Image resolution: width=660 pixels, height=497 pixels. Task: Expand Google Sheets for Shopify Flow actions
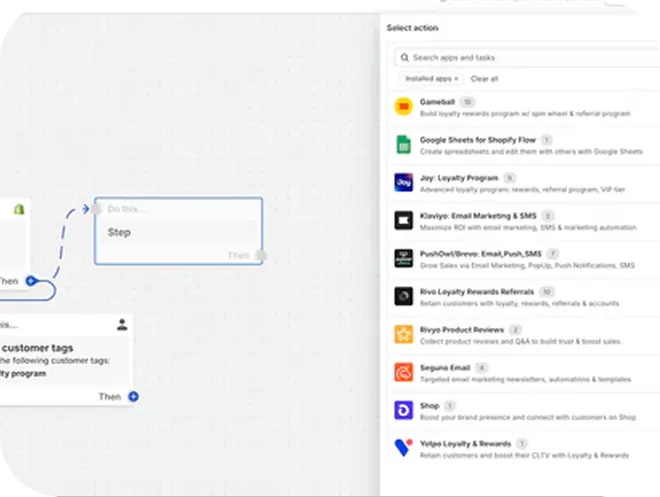click(x=479, y=140)
